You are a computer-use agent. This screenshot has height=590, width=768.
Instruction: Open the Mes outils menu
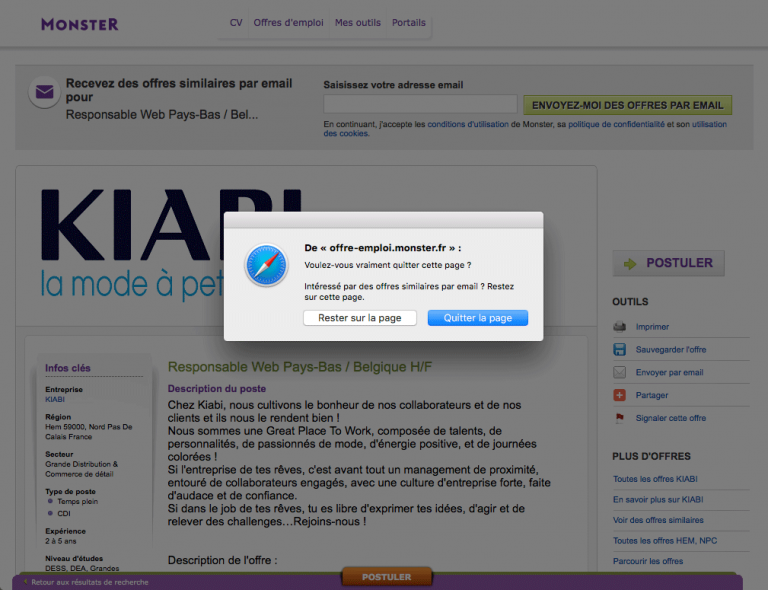[x=358, y=23]
